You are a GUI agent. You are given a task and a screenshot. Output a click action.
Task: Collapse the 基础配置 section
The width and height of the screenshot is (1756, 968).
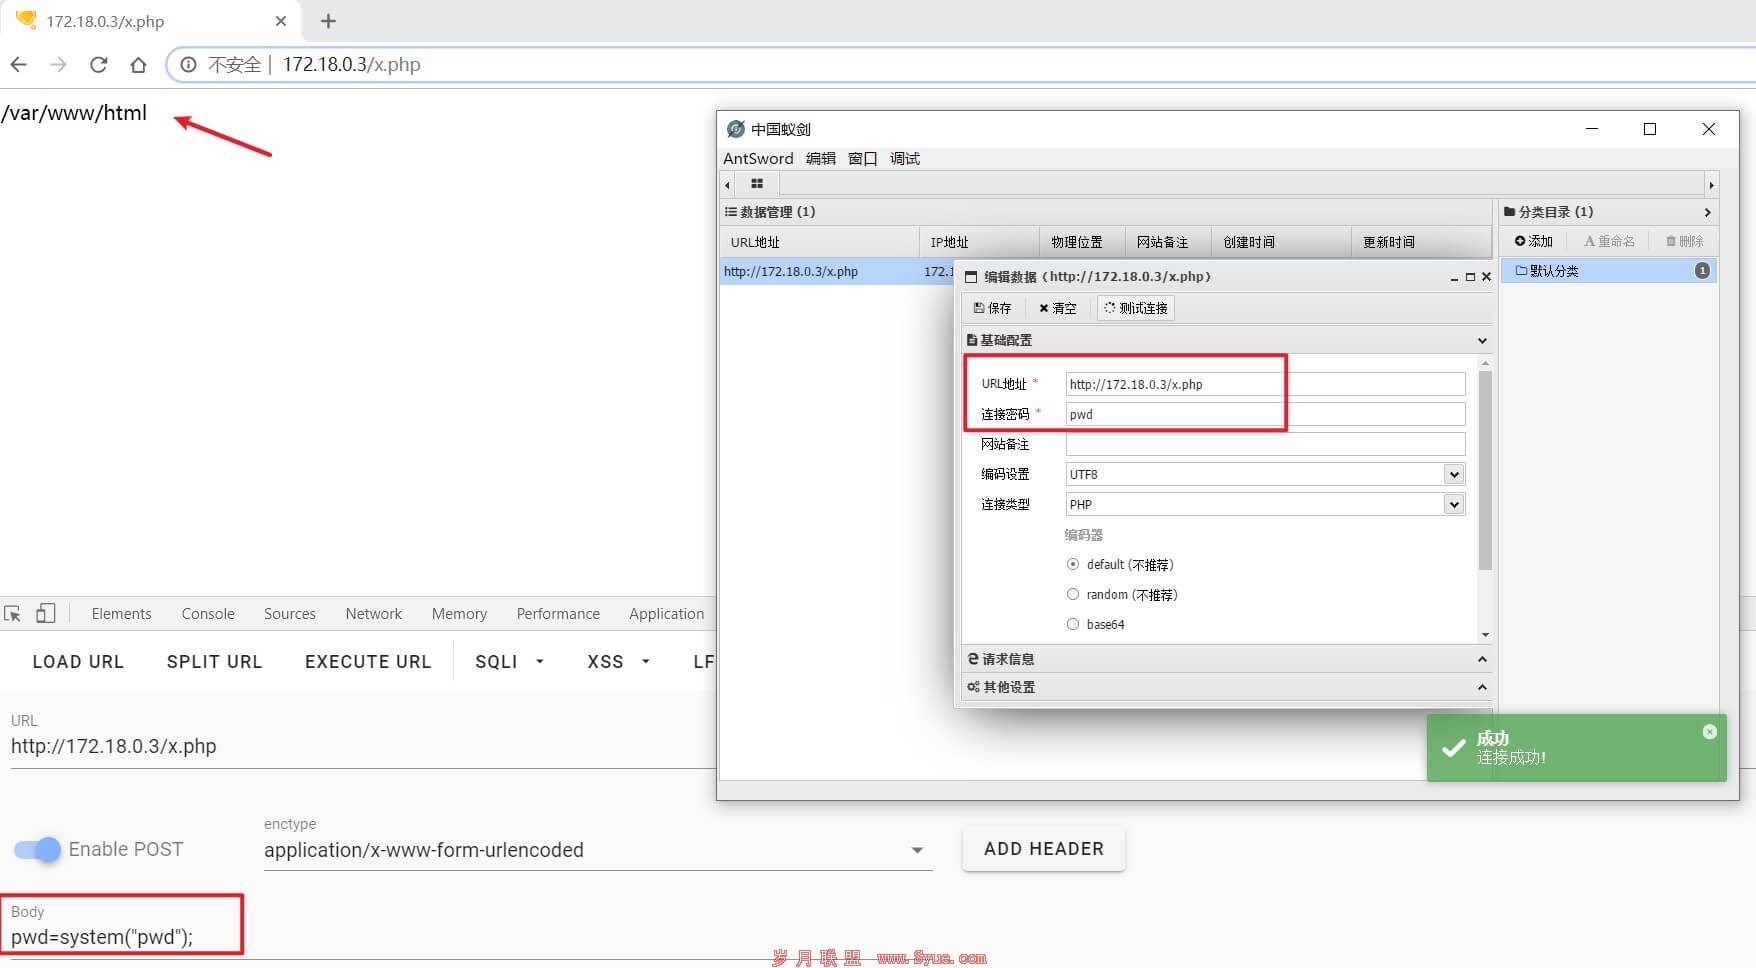tap(1482, 341)
